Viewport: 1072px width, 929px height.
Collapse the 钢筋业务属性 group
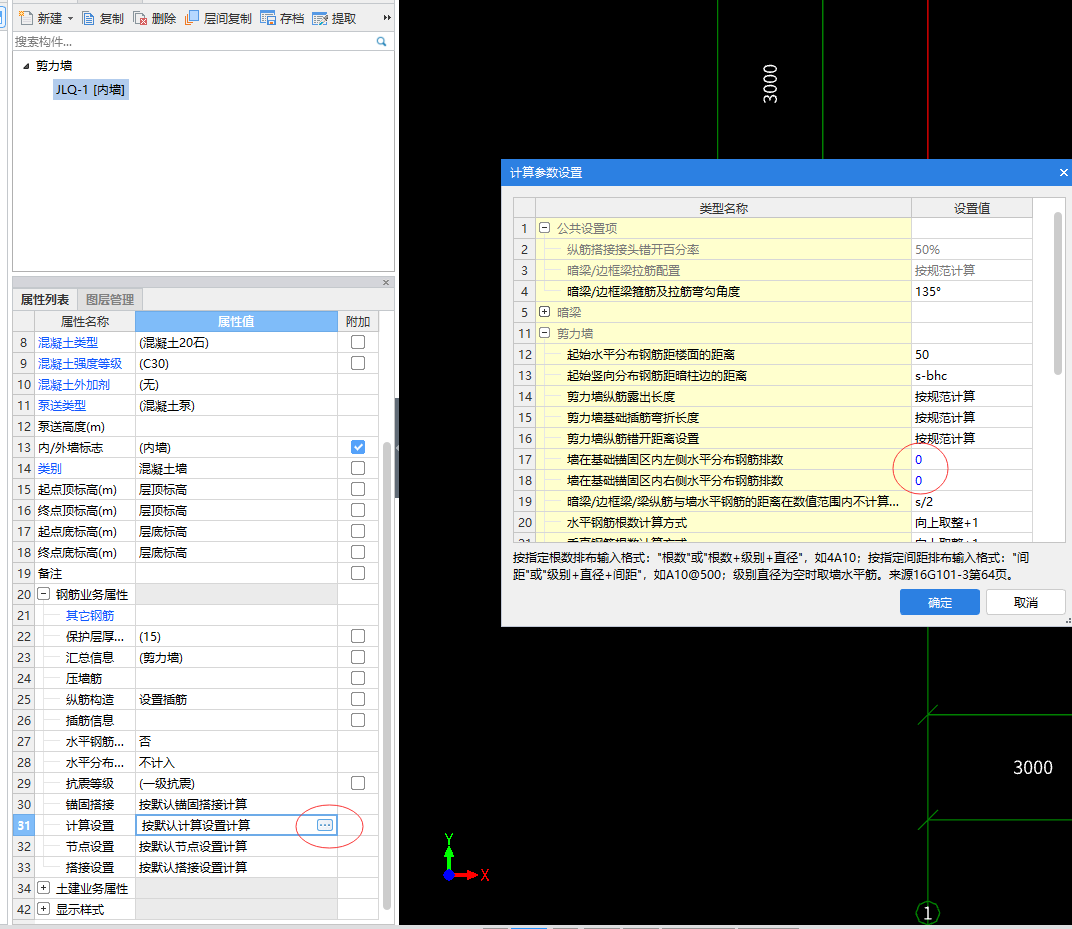coord(43,594)
